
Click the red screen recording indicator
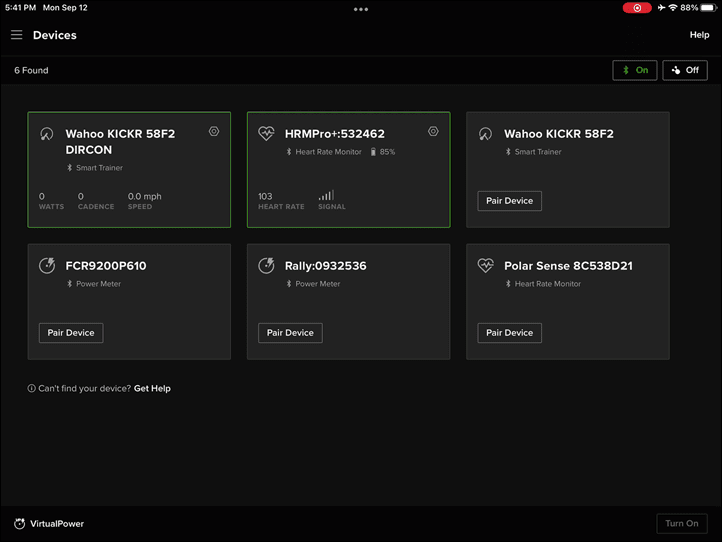pyautogui.click(x=637, y=8)
